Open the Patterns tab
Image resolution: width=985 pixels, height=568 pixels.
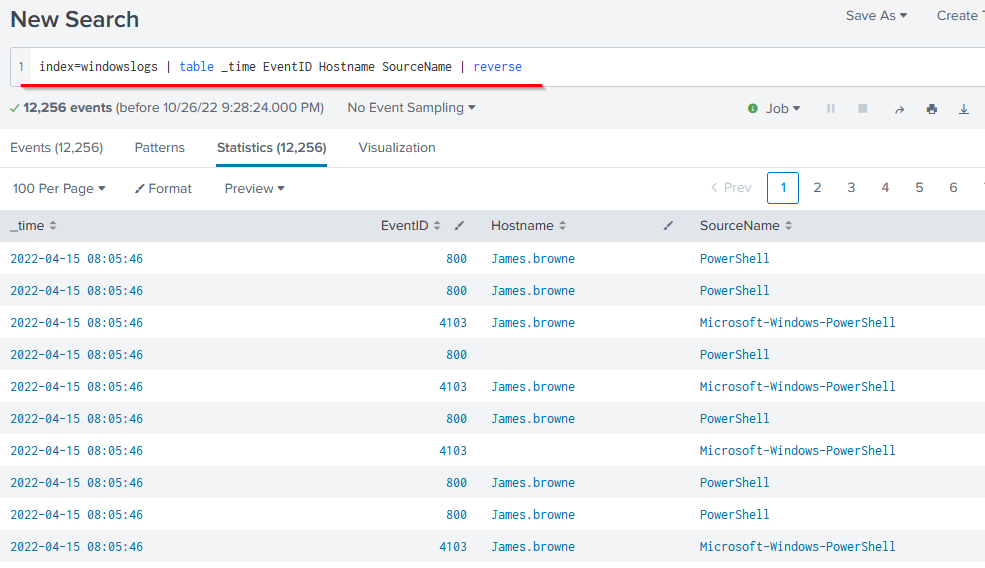(x=160, y=147)
